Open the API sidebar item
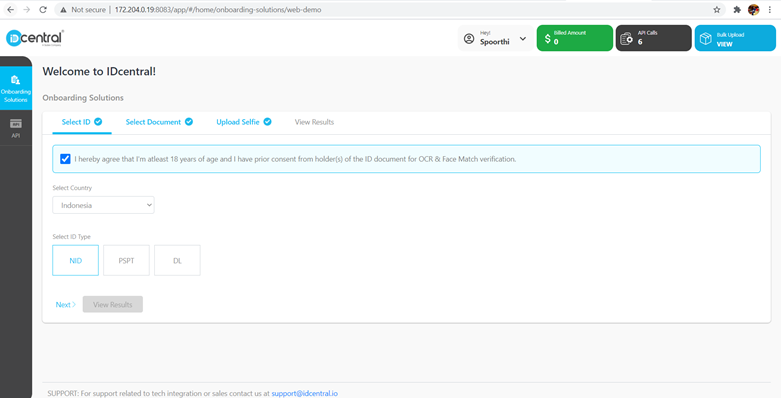Viewport: 781px width, 398px height. point(16,128)
